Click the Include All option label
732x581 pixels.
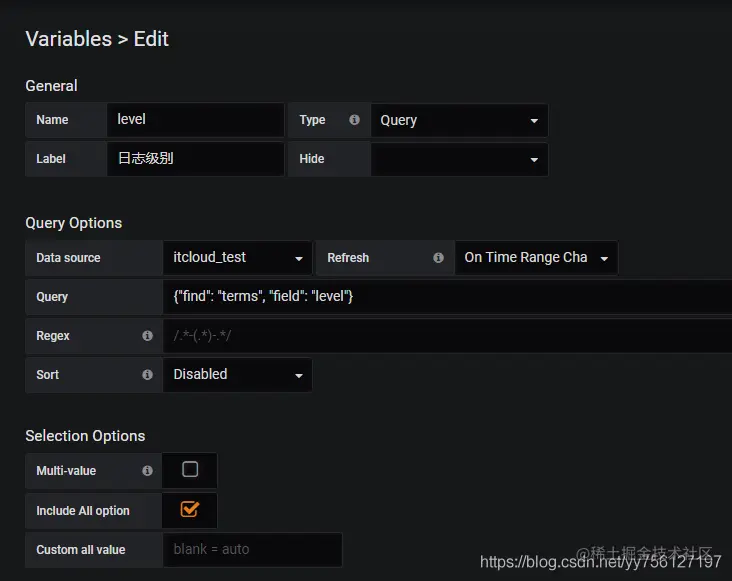83,511
